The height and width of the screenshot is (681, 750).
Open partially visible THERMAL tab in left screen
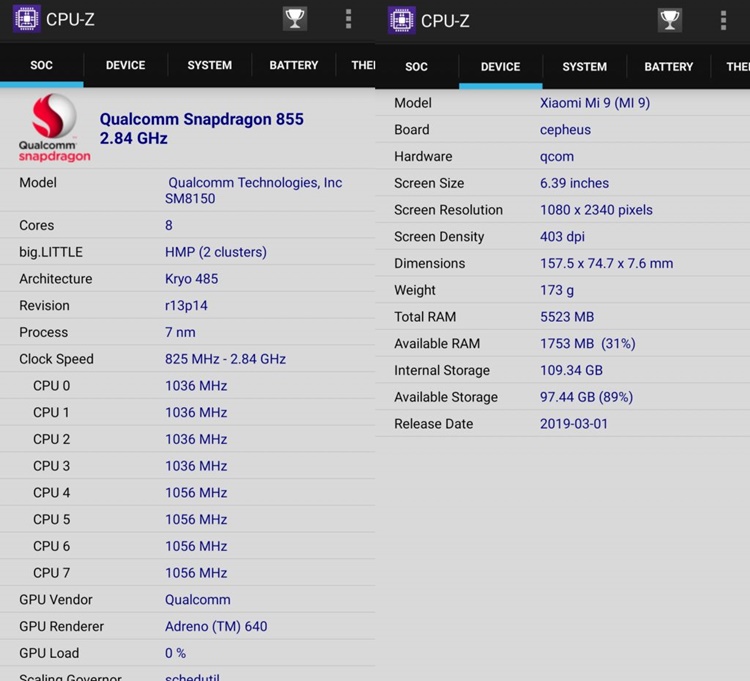tap(356, 65)
